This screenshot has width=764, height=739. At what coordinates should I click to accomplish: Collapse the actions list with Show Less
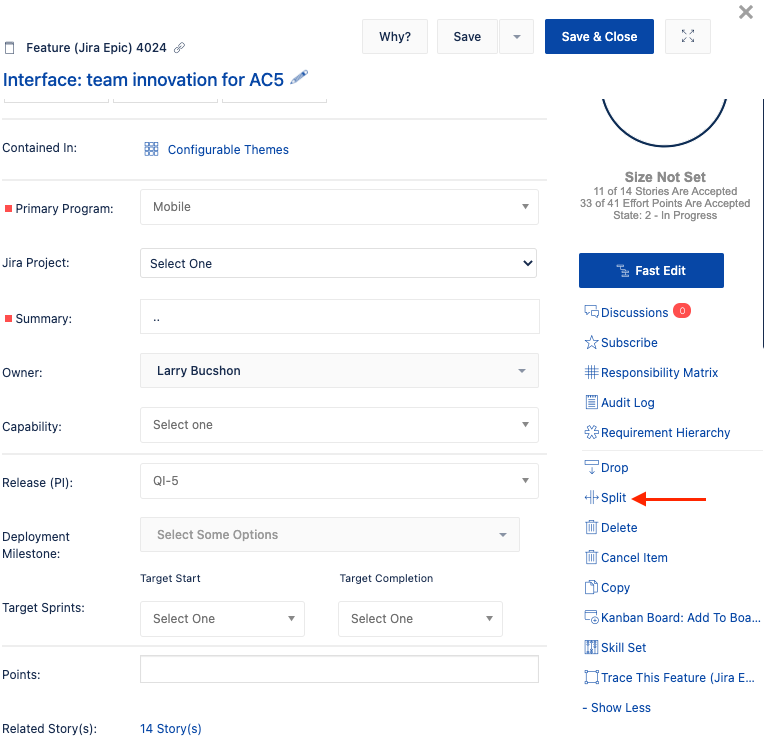[x=616, y=707]
